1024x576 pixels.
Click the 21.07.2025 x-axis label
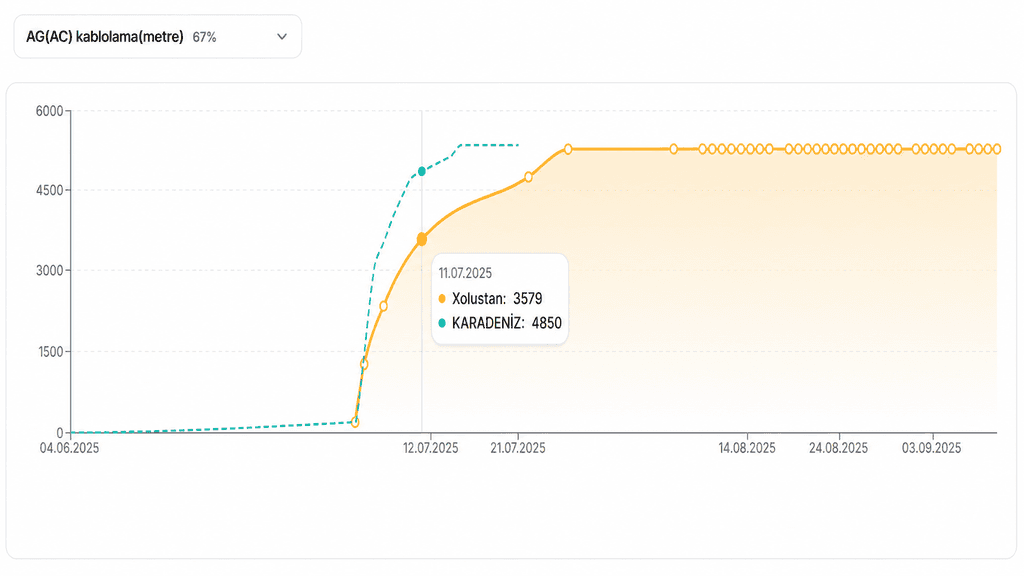(x=518, y=448)
